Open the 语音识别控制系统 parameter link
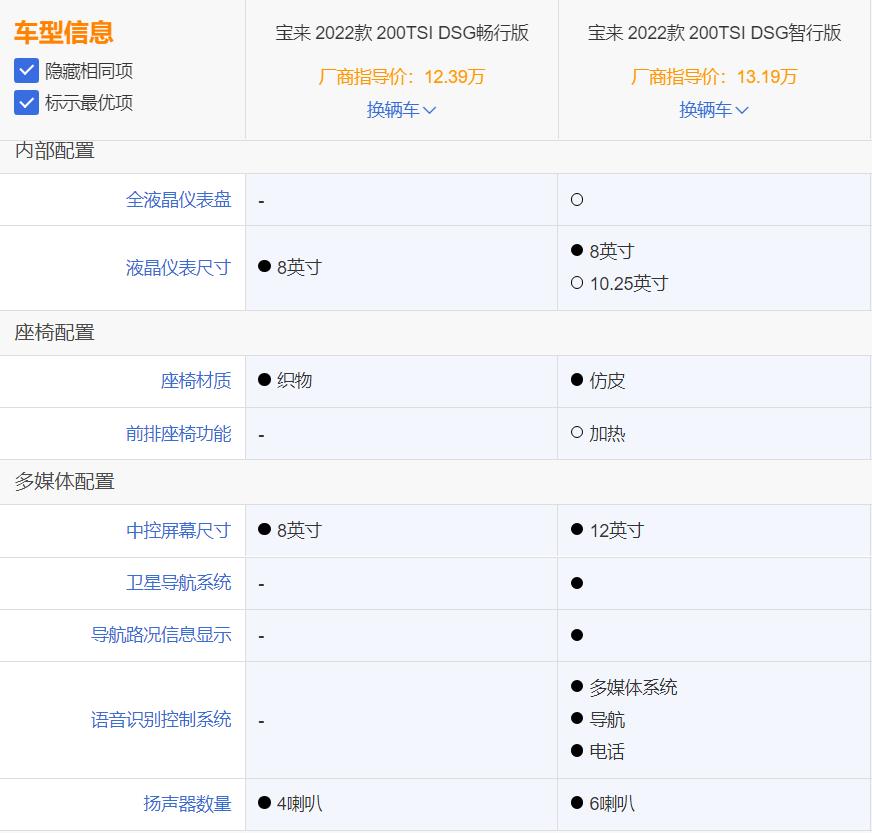872x833 pixels. [x=161, y=720]
